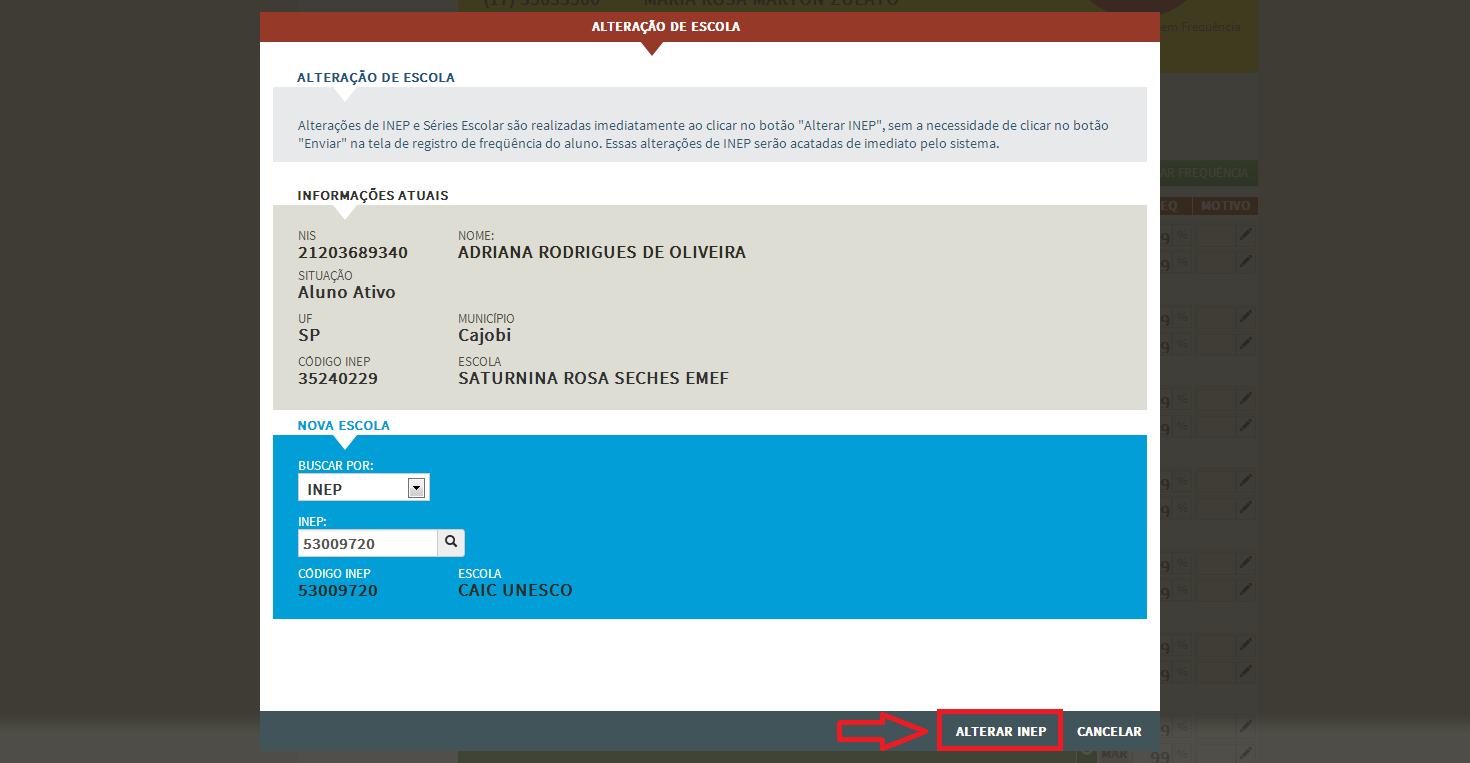Click the ALTERAÇÃO DE ESCOLA dialog title bar
Screen dimensions: 1470x763
710,27
